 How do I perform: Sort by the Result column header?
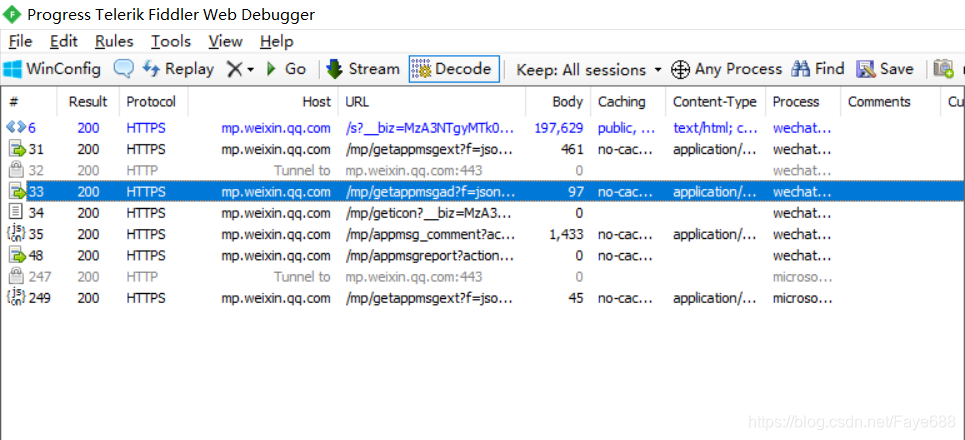click(x=88, y=102)
